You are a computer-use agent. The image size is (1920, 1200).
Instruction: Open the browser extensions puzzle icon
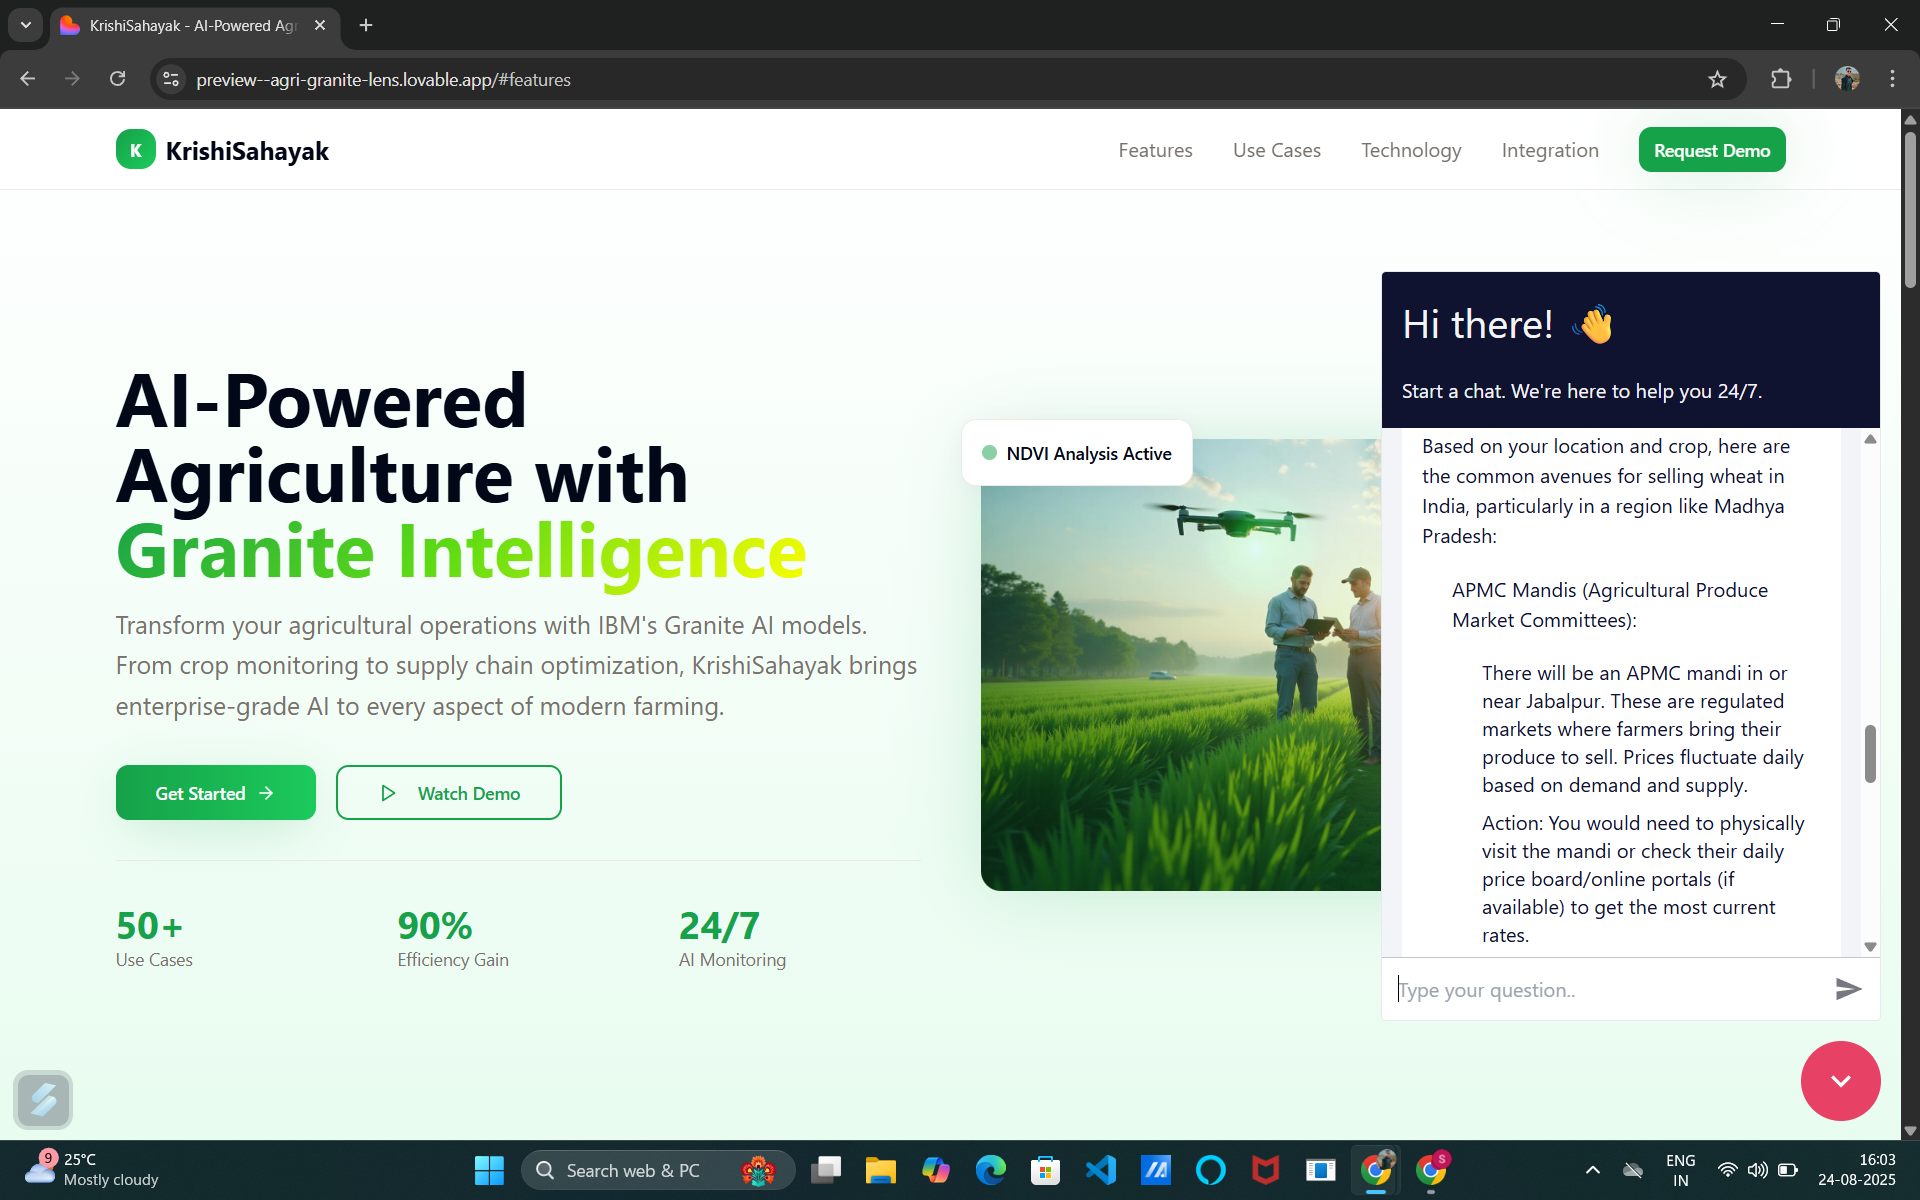point(1780,79)
